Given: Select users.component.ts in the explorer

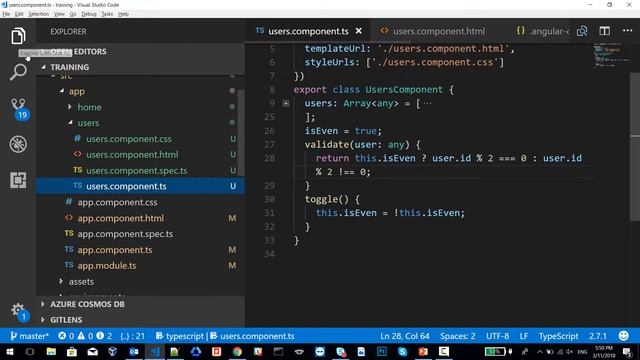Looking at the screenshot, I should click(x=139, y=186).
